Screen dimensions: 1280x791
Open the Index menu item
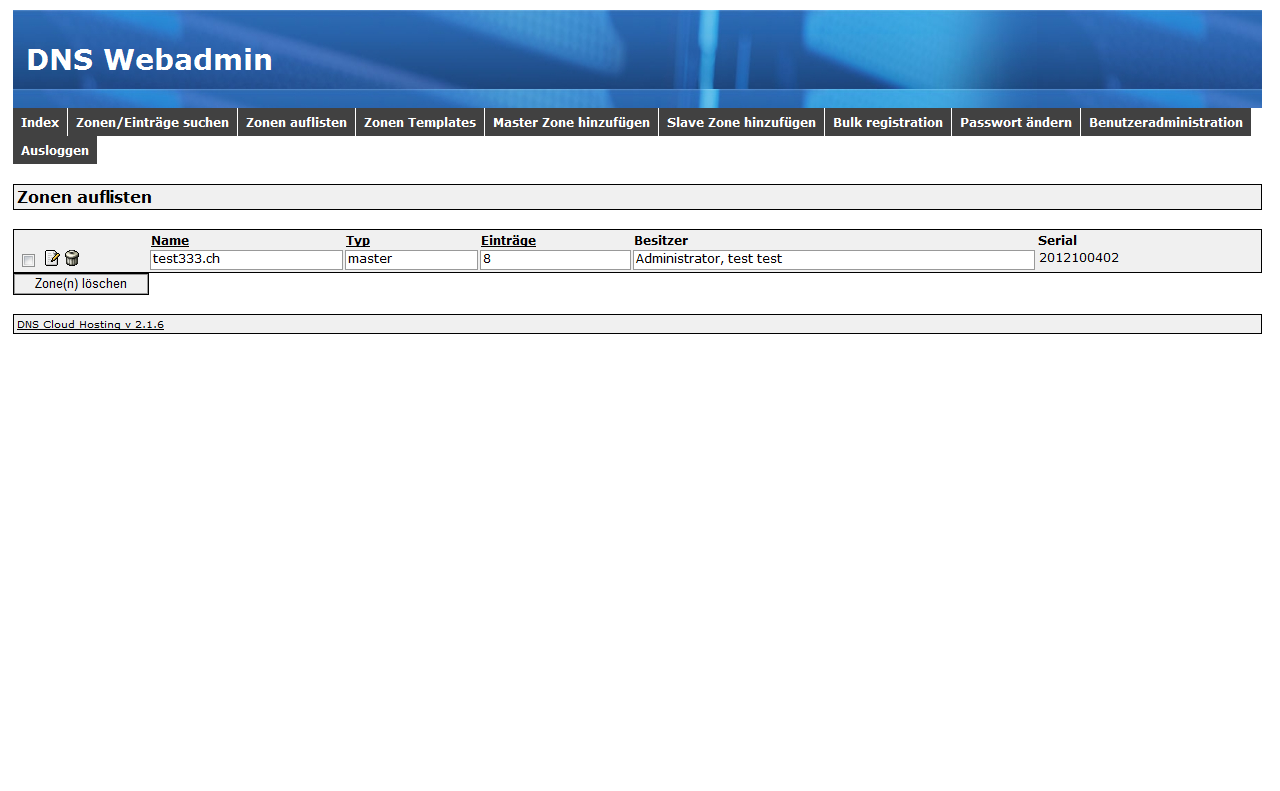click(40, 122)
